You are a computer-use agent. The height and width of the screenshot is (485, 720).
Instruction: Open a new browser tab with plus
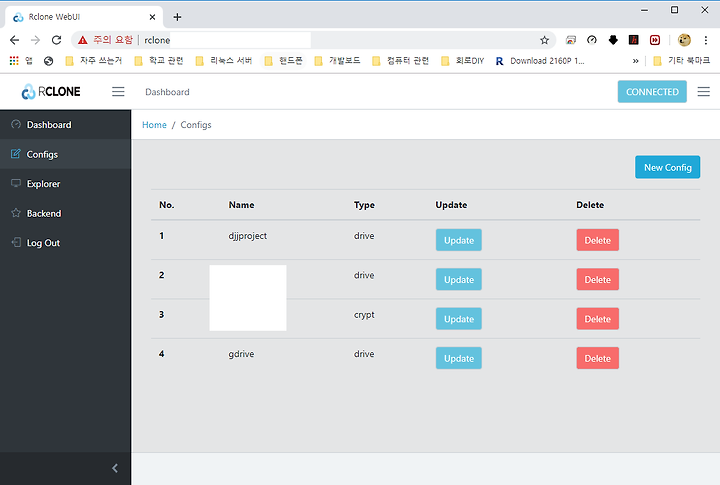(x=177, y=17)
